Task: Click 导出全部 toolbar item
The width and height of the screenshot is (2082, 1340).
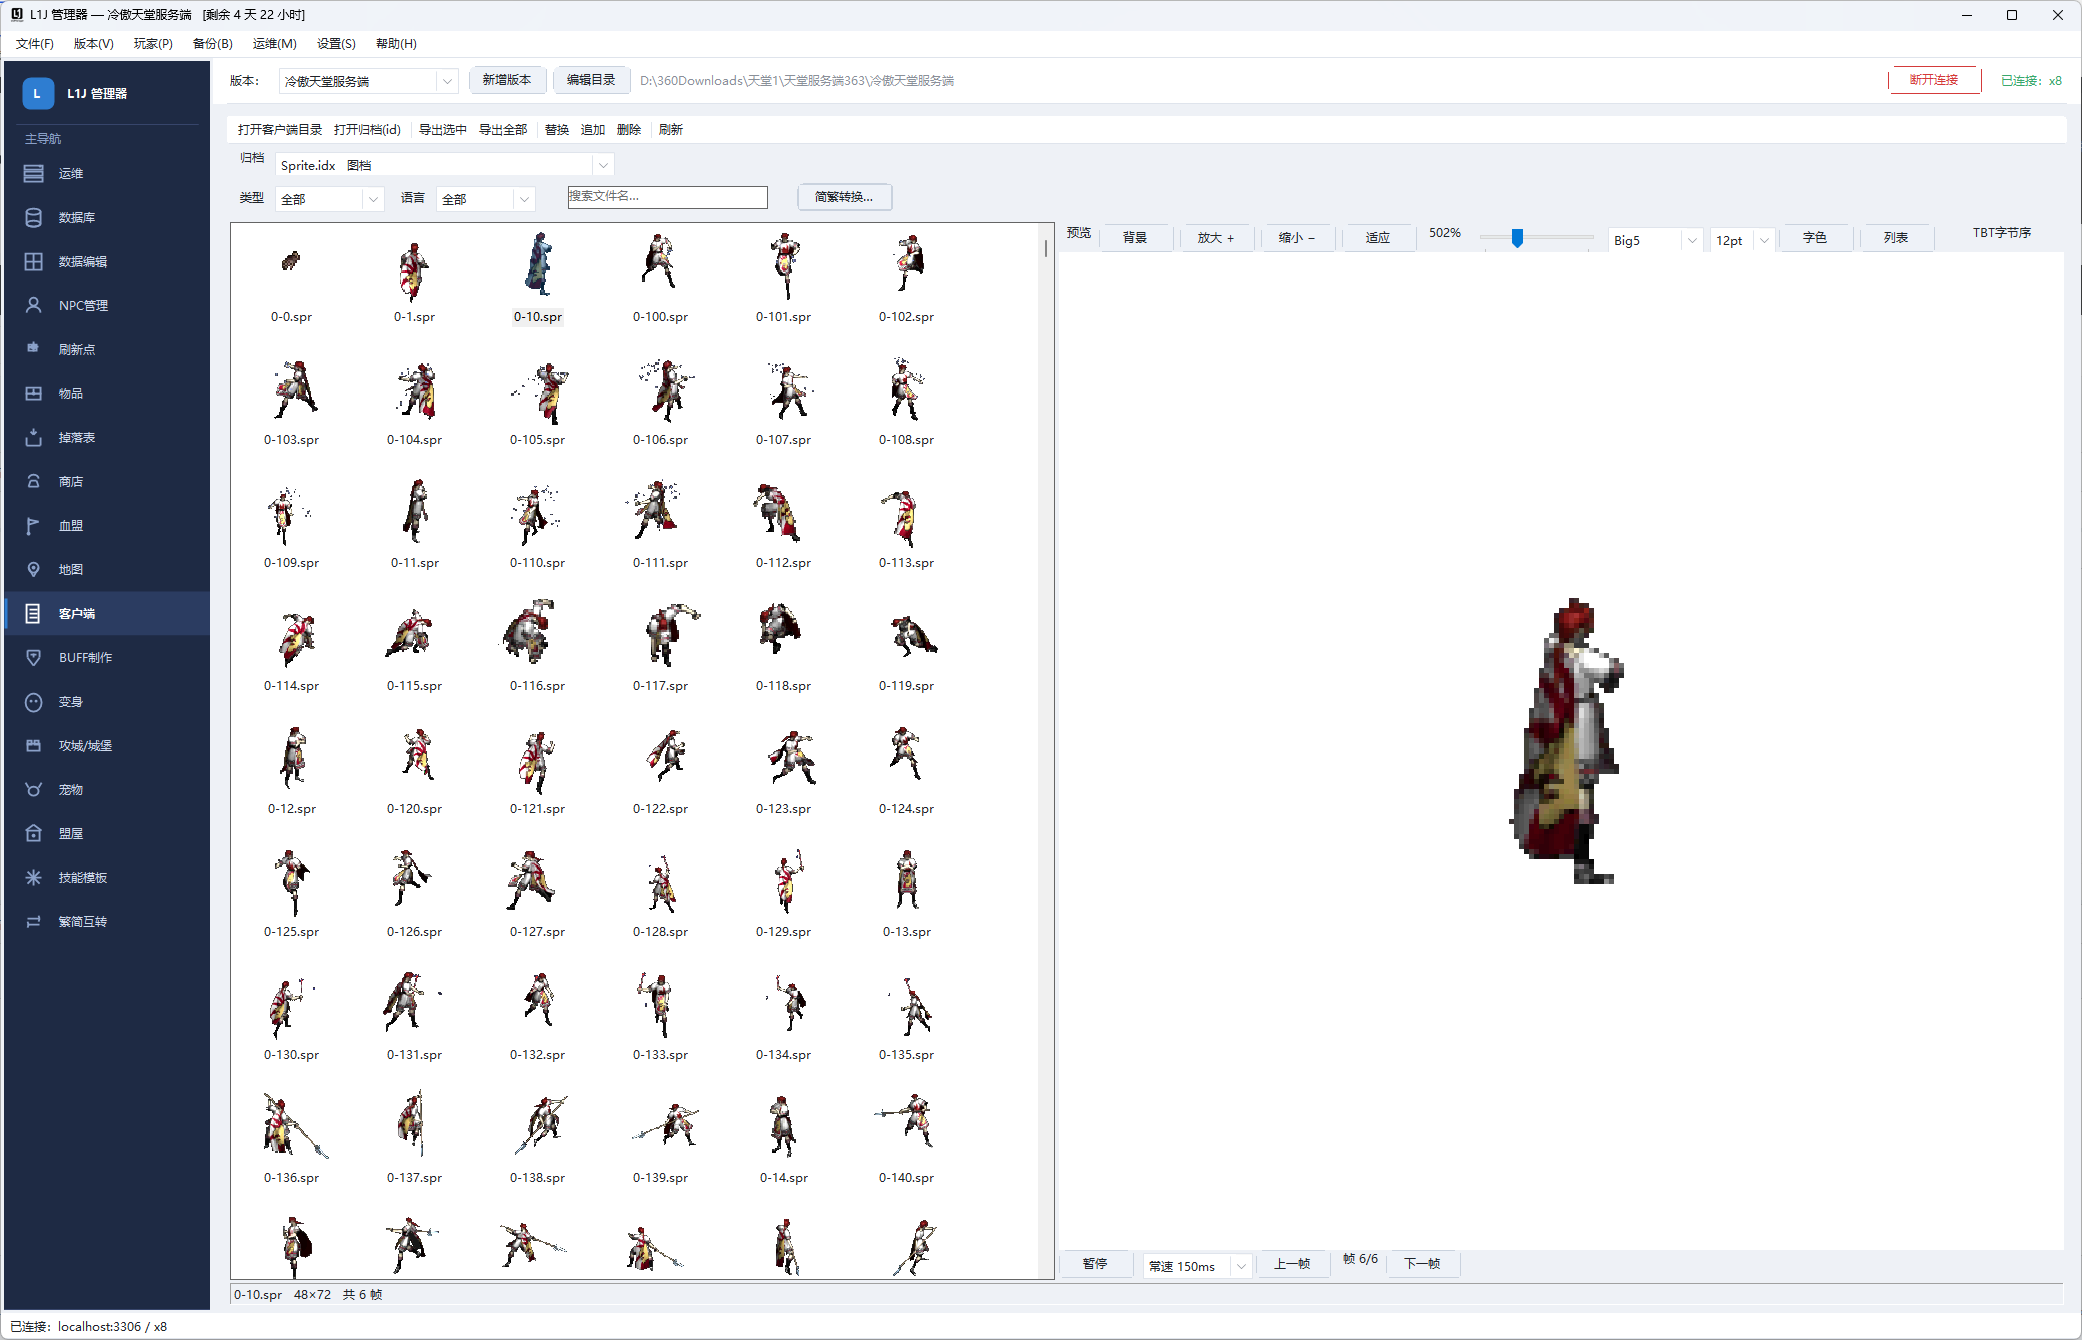Action: (502, 129)
